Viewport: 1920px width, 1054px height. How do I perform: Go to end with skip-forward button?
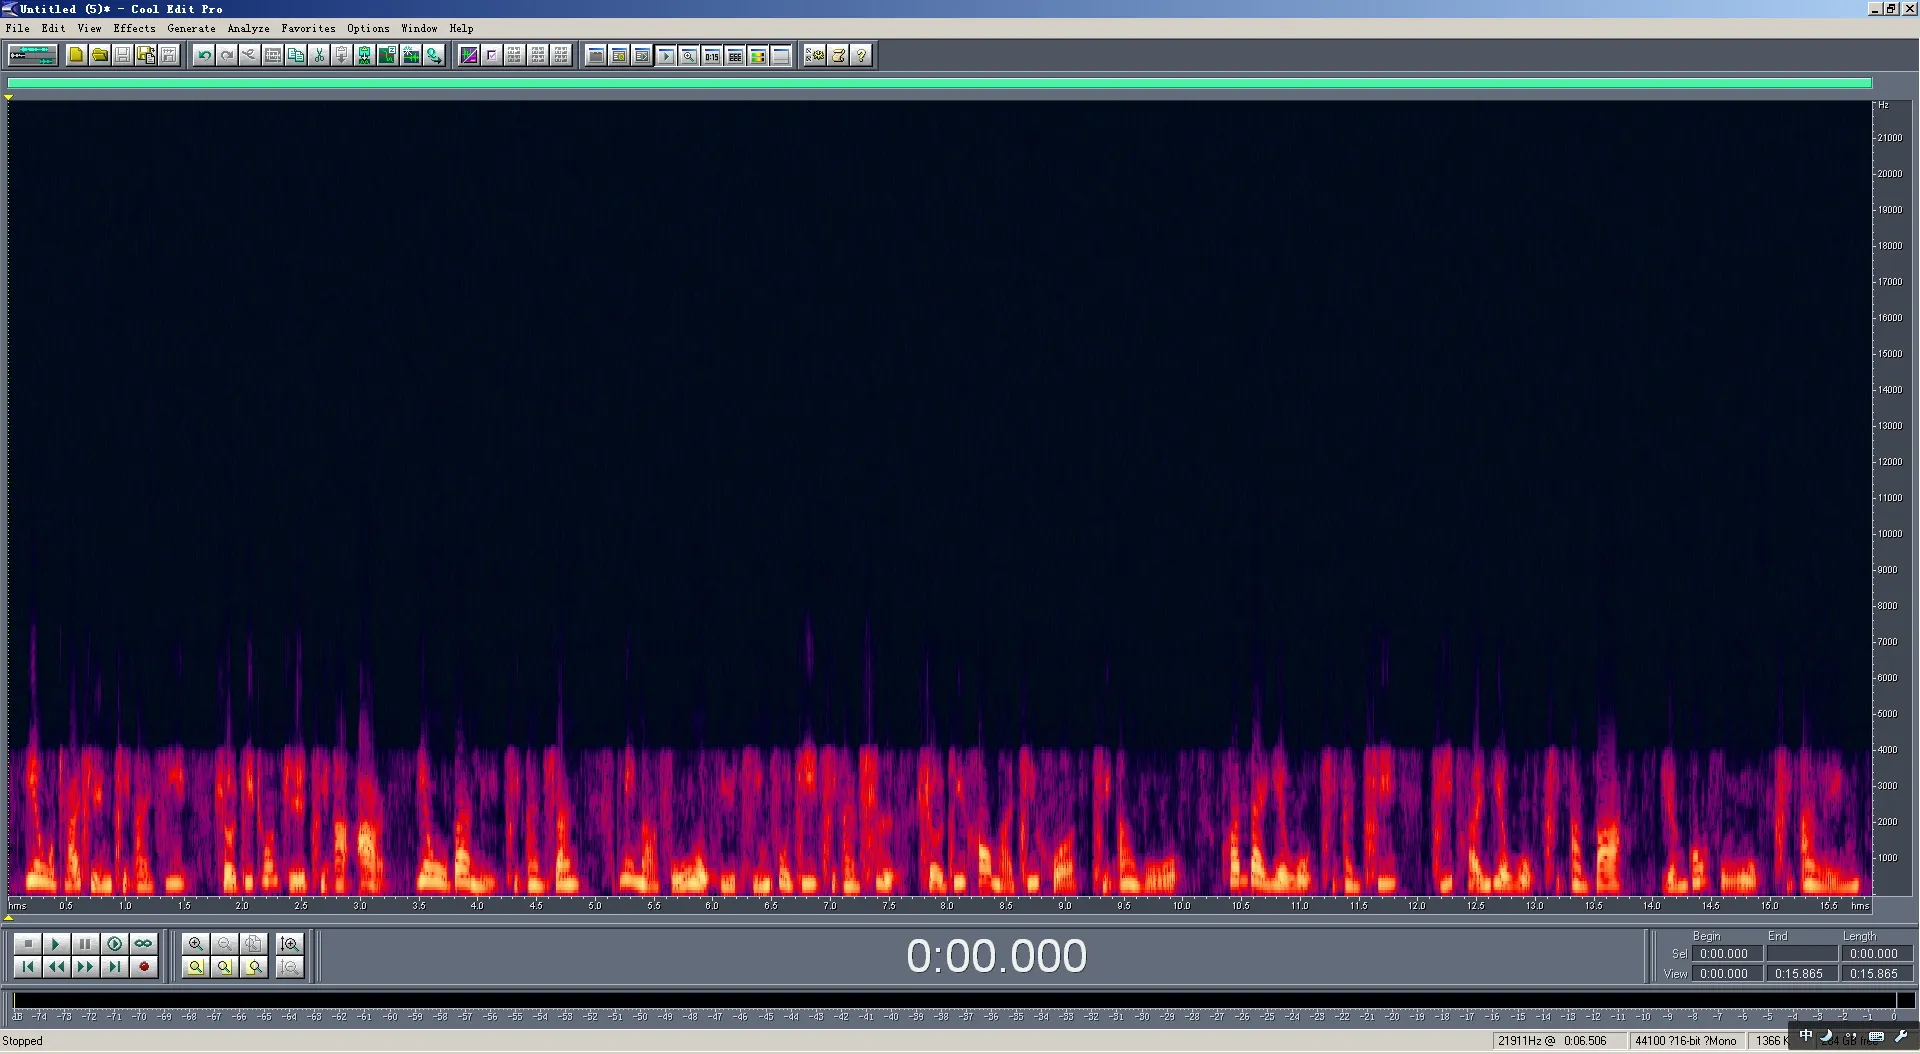114,967
